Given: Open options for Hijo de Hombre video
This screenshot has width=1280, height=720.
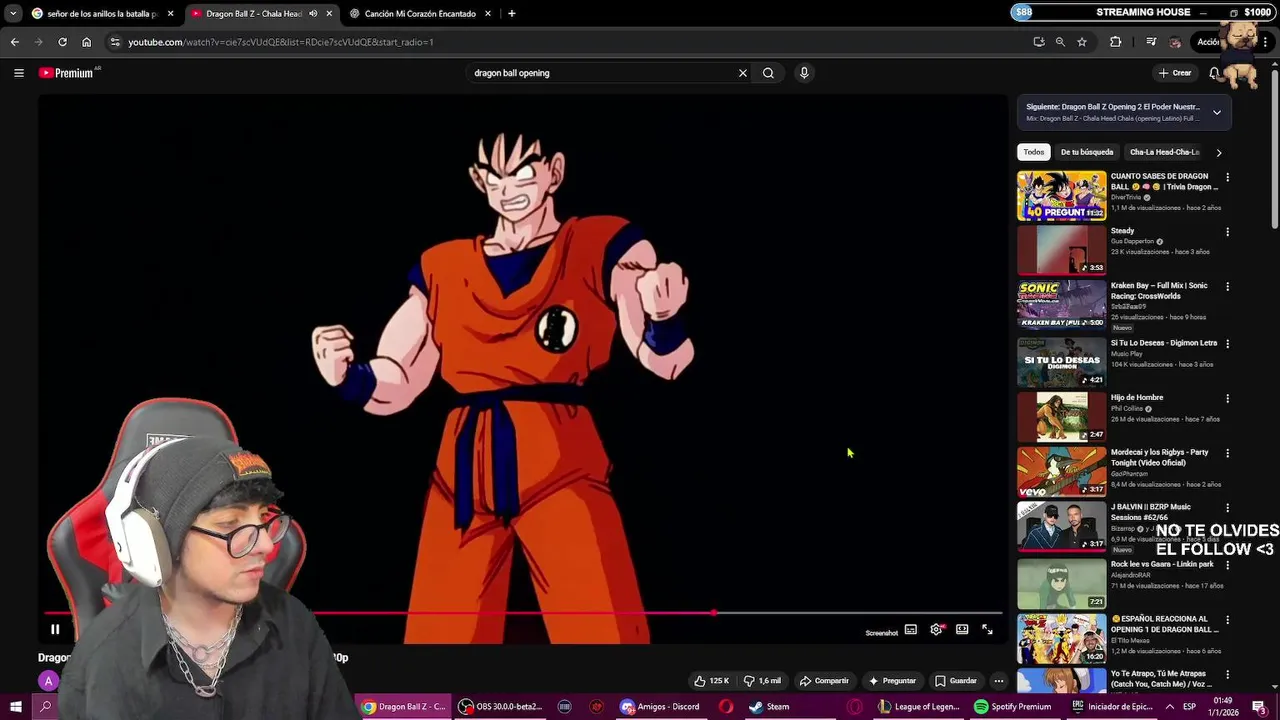Looking at the screenshot, I should pos(1227,398).
